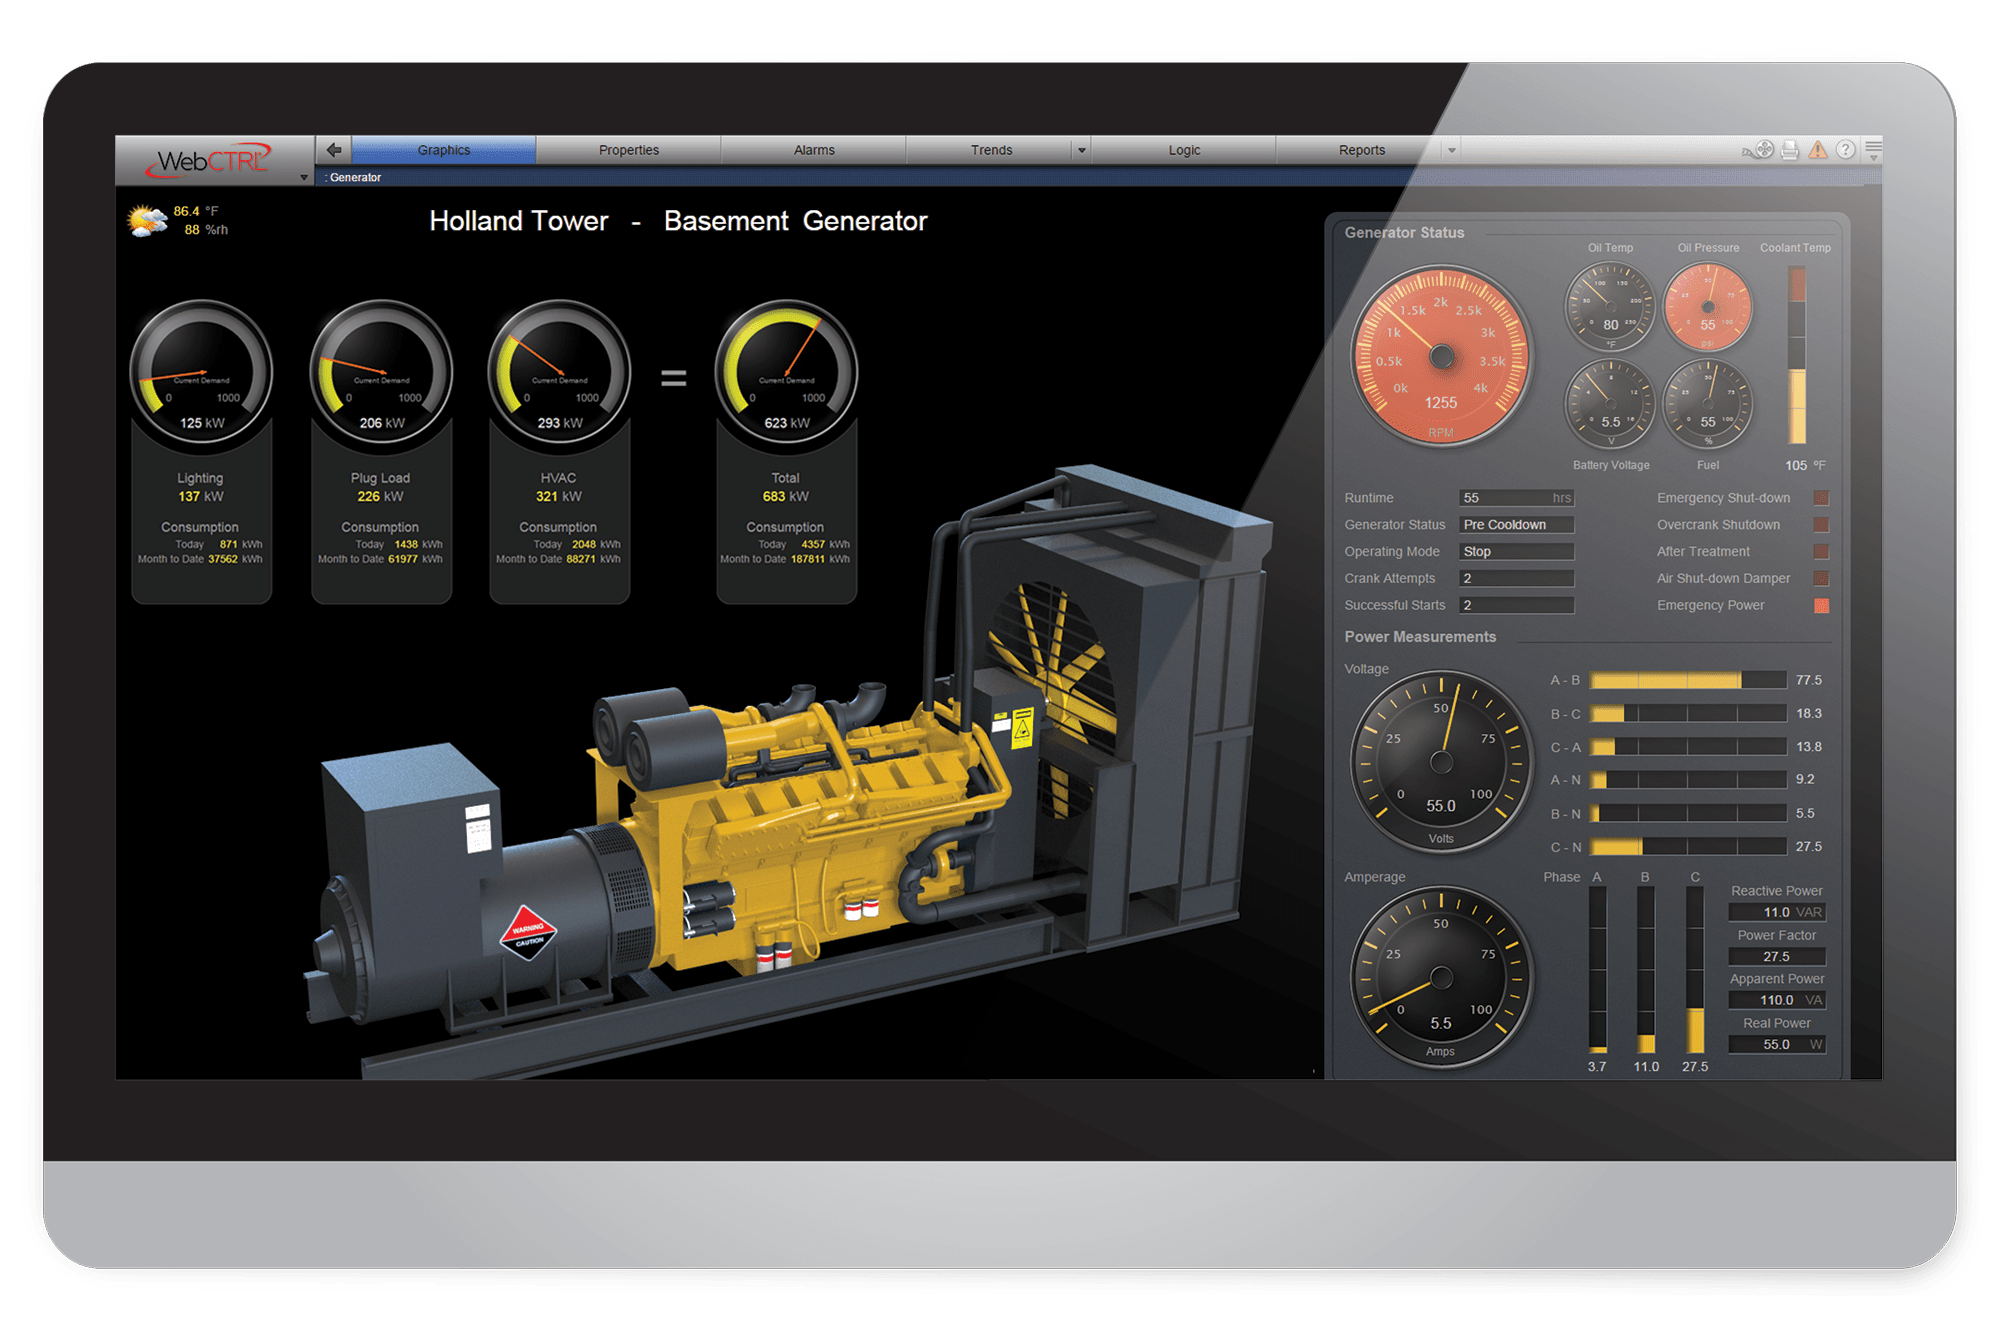Click the B-C voltage bar at 18.3
Viewport: 2000px width, 1333px height.
(x=1688, y=713)
